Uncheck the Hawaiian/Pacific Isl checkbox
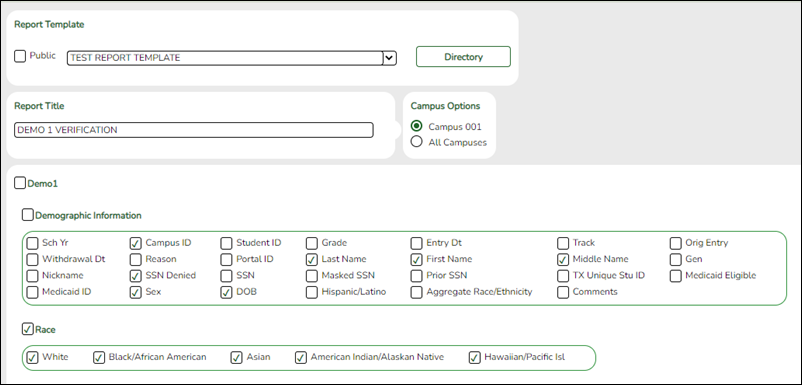The height and width of the screenshot is (385, 802). (x=474, y=357)
